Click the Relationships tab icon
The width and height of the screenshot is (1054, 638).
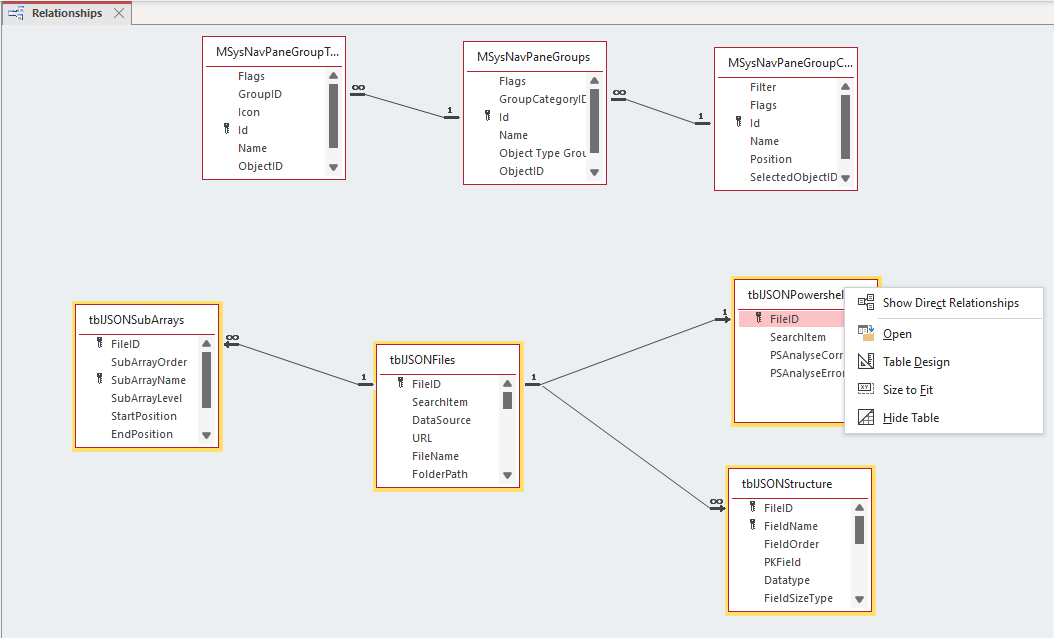coord(16,13)
